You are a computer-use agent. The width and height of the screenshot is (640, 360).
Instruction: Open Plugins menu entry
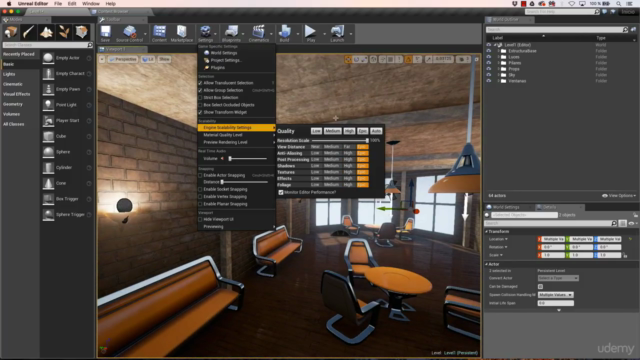tap(214, 67)
